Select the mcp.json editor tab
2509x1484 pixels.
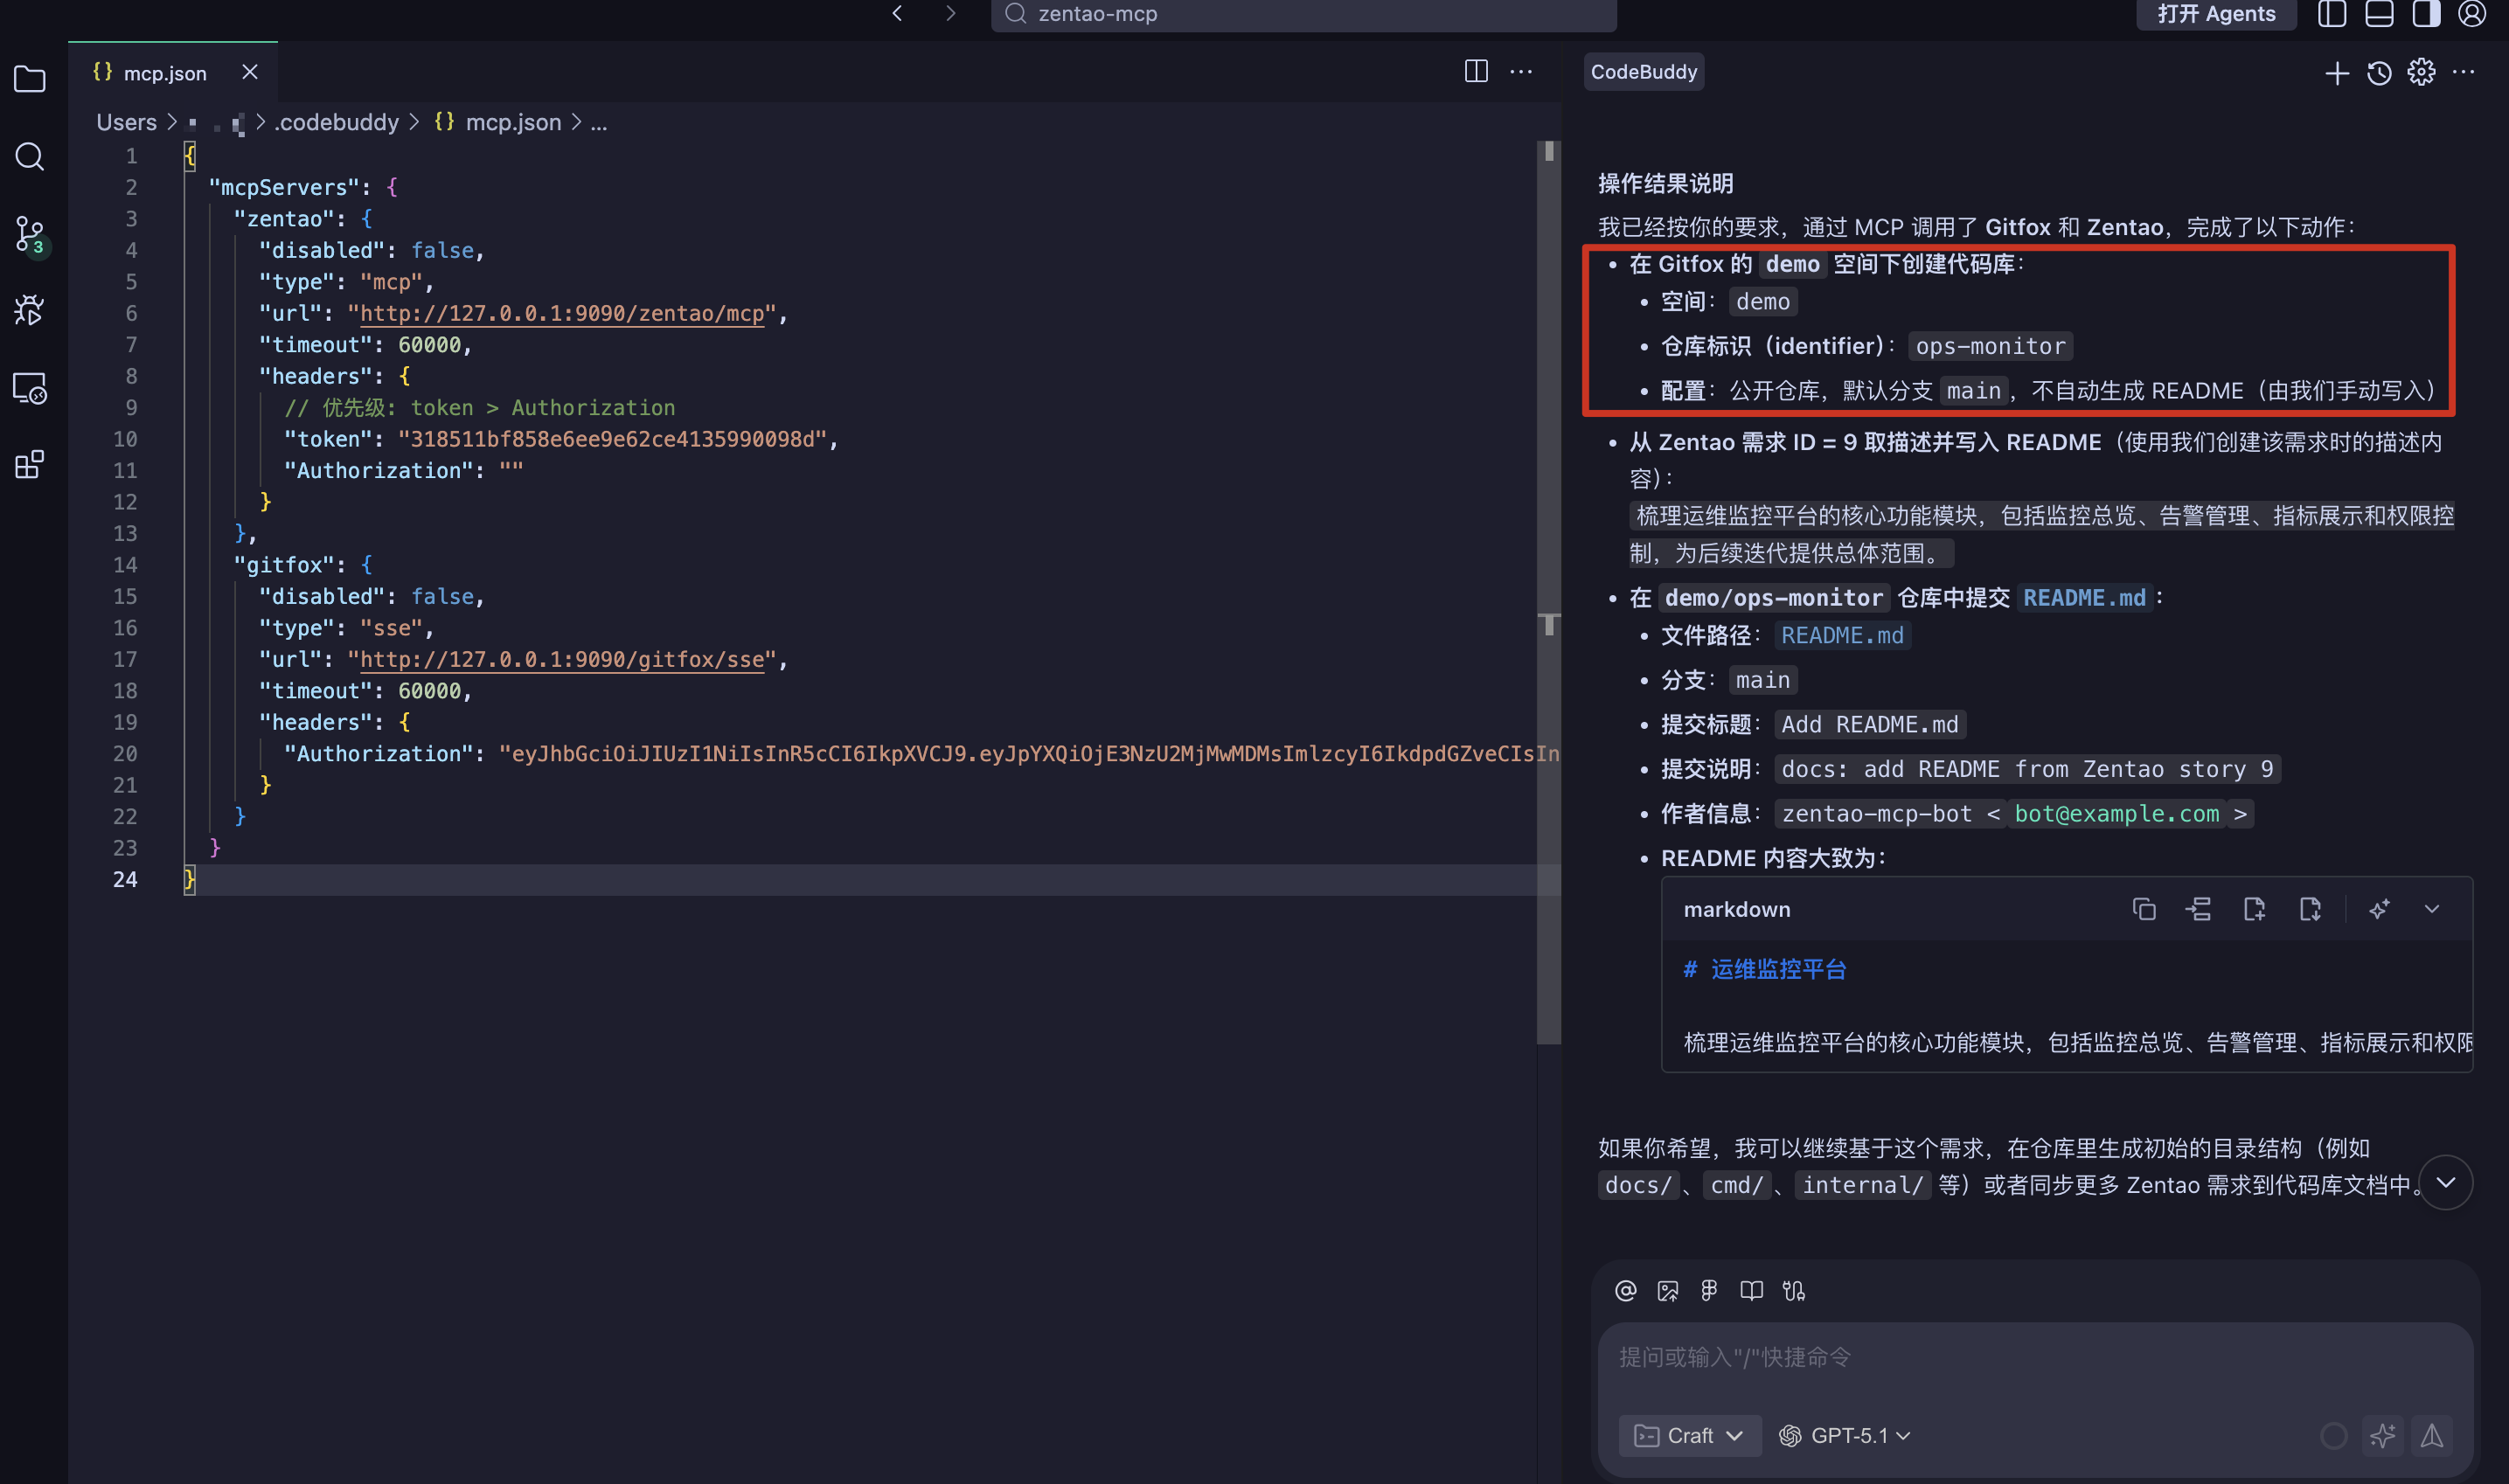pos(164,73)
